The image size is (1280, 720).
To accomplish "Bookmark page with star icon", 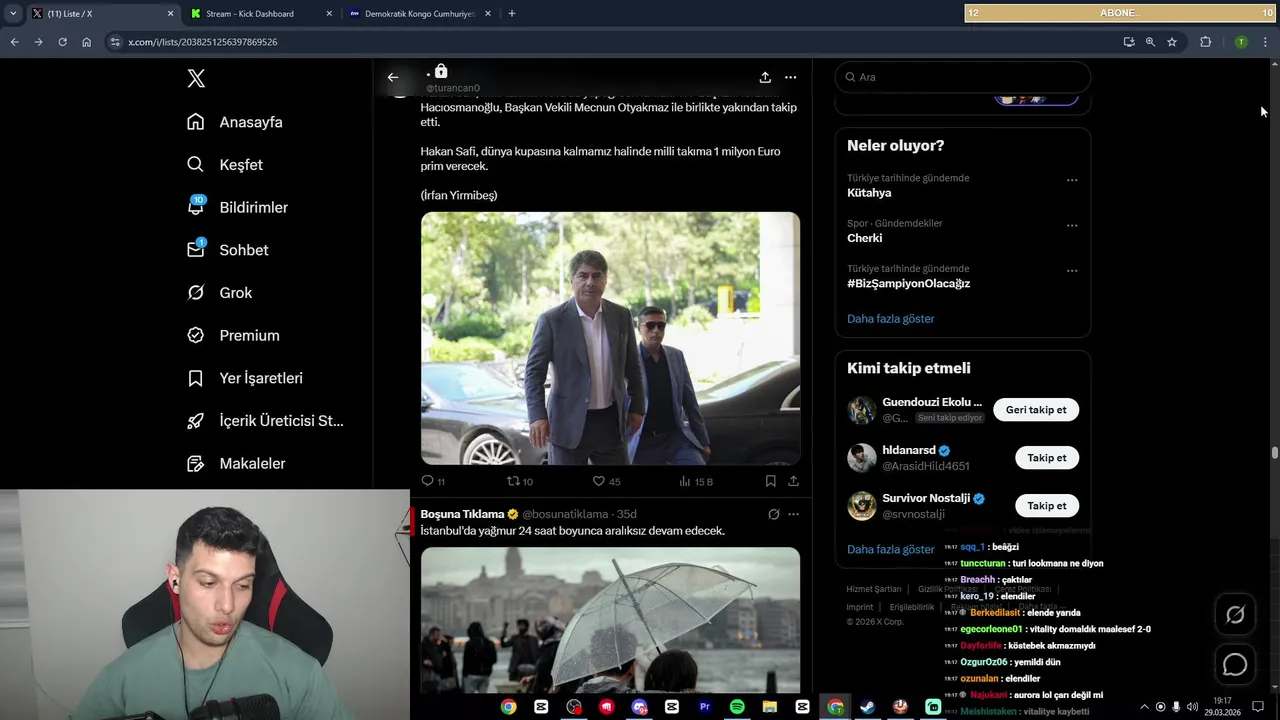I will pos(1172,42).
